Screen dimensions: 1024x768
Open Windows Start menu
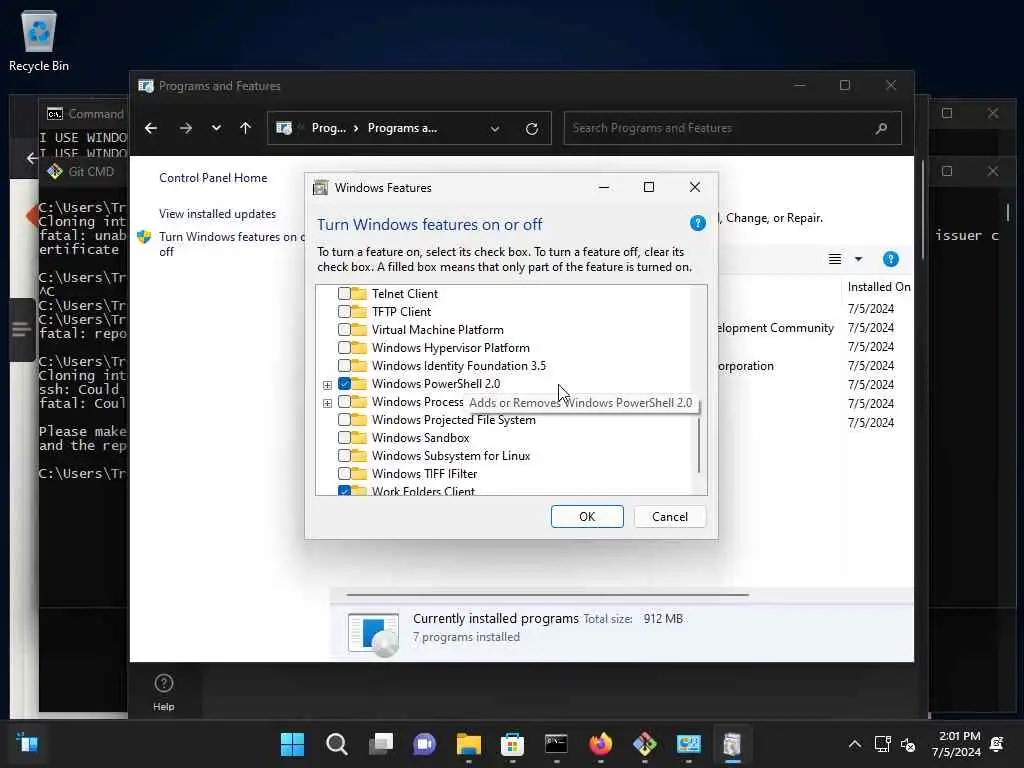pos(292,744)
